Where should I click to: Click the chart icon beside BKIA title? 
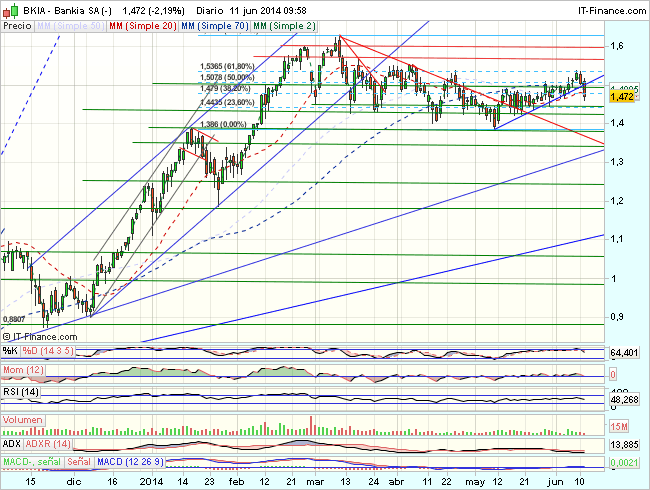point(10,8)
